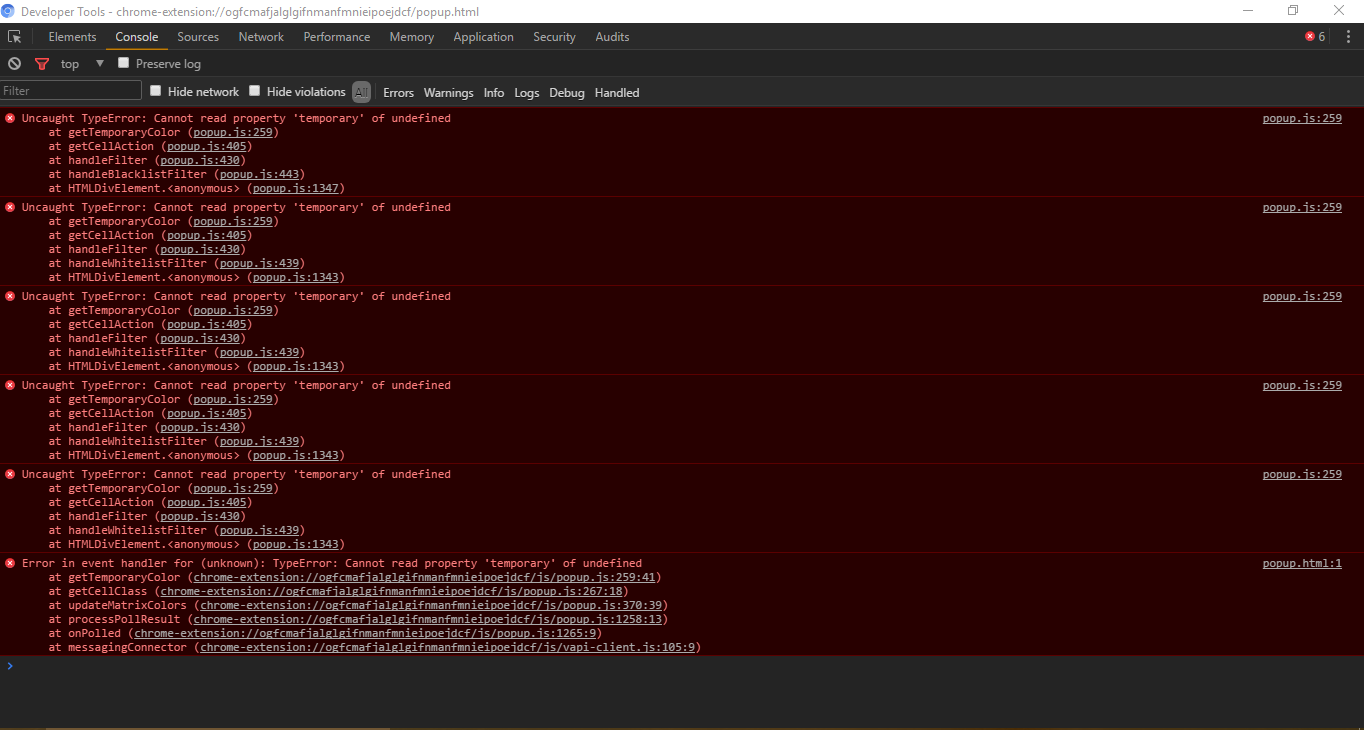Click the error icon beside the first TypeError
The image size is (1364, 730).
point(9,117)
